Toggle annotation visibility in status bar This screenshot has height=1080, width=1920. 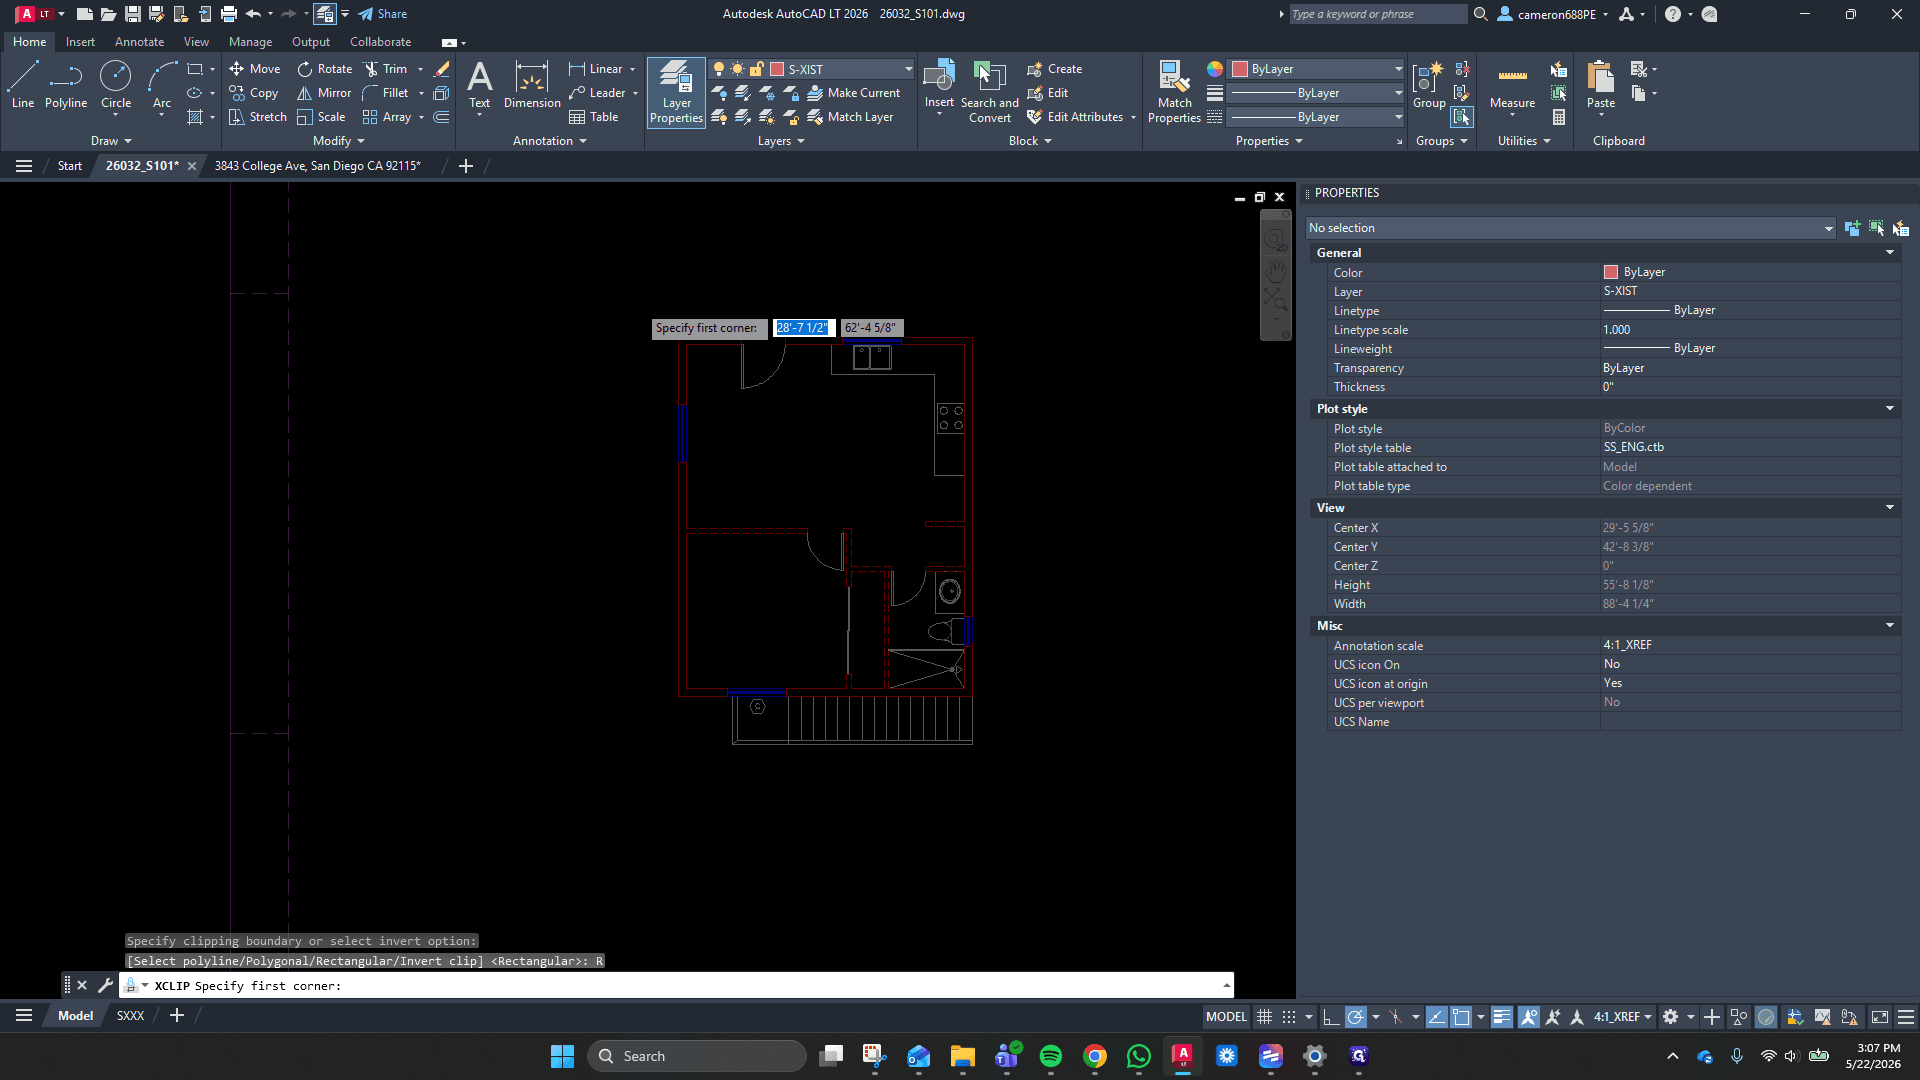tap(1529, 1017)
